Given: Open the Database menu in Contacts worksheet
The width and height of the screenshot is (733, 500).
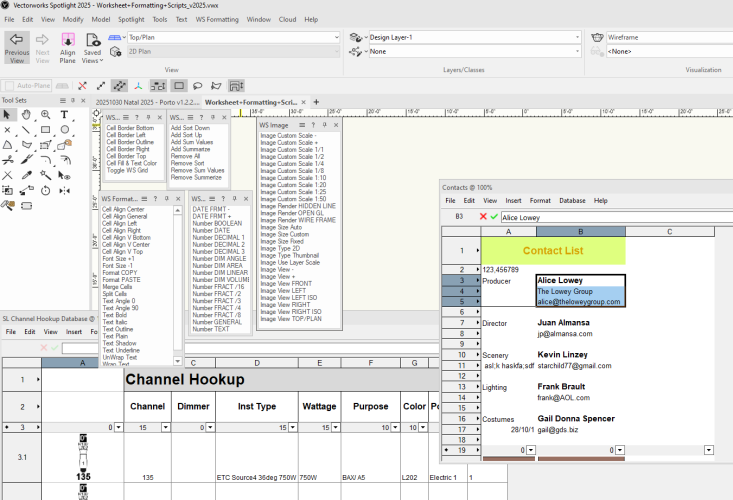Looking at the screenshot, I should [572, 201].
